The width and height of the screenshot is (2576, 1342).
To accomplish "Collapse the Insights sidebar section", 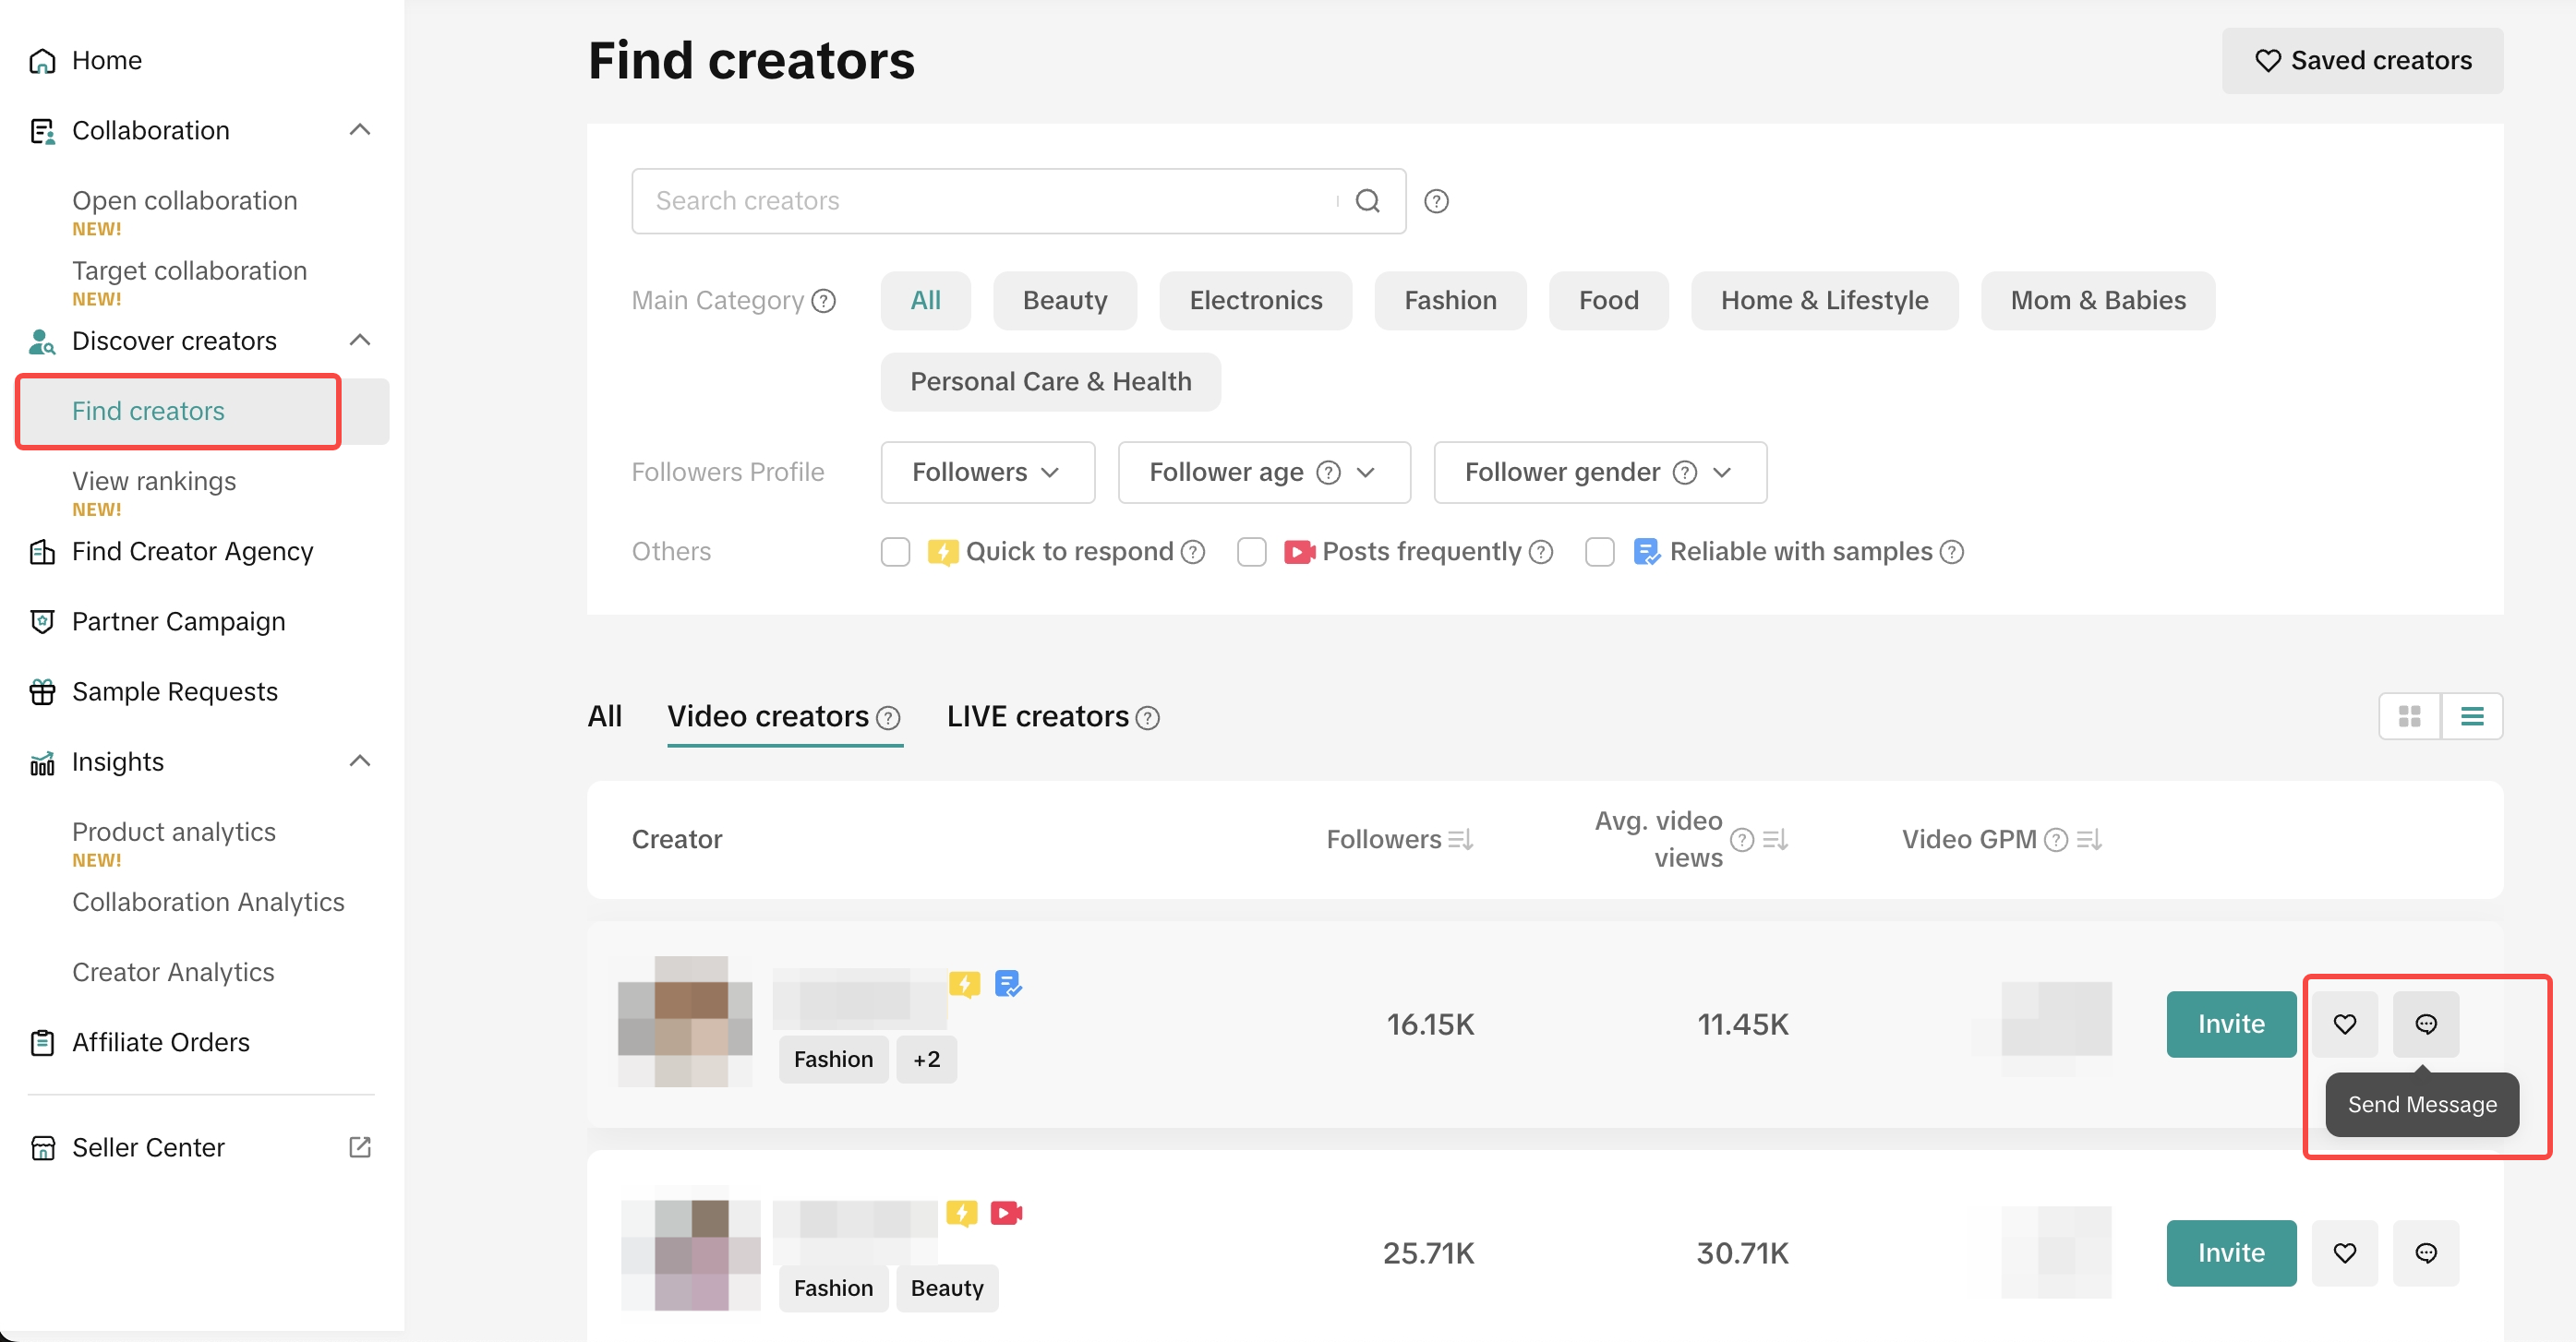I will coord(360,762).
